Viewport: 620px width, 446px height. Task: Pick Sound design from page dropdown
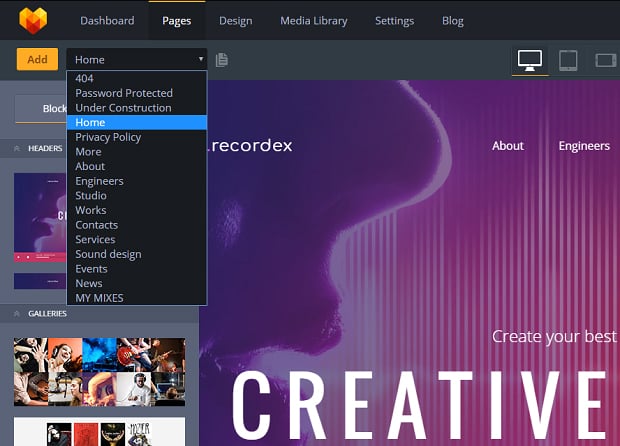coord(108,254)
